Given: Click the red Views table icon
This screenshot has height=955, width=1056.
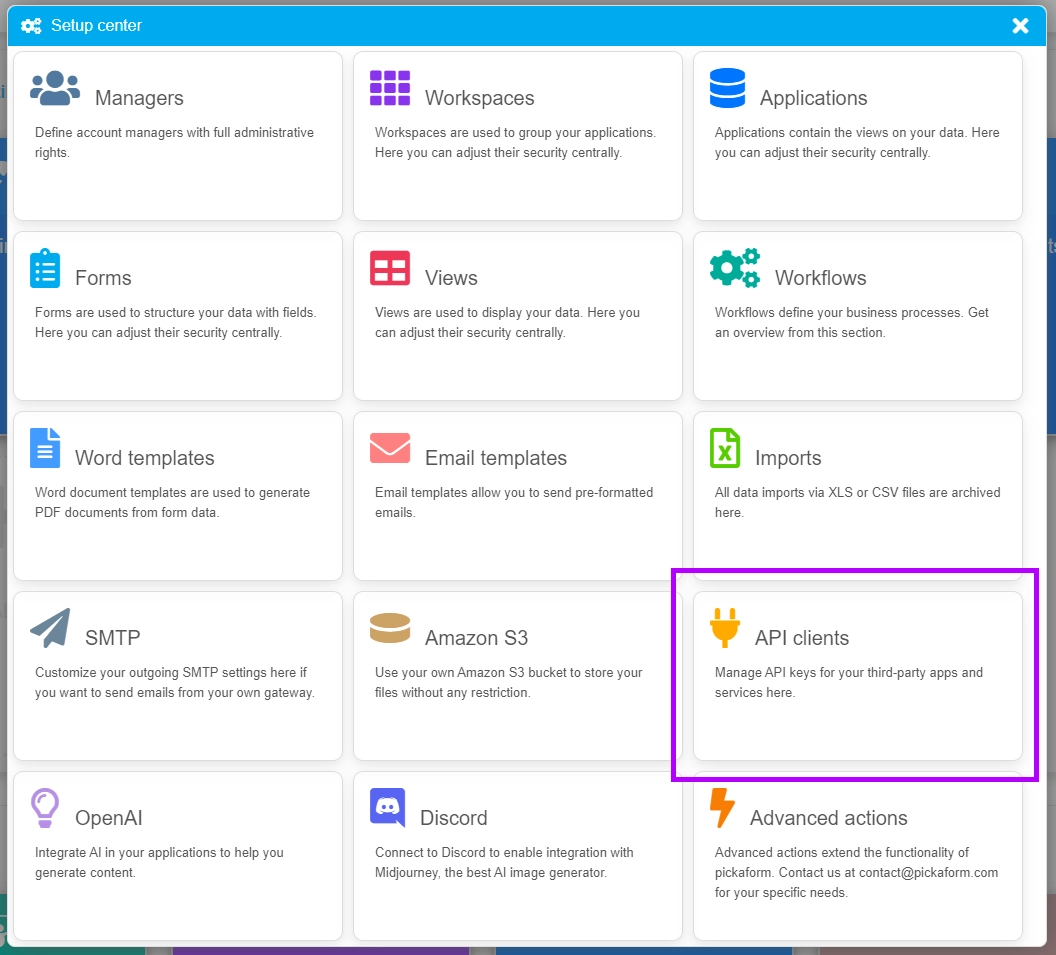Looking at the screenshot, I should [x=390, y=269].
